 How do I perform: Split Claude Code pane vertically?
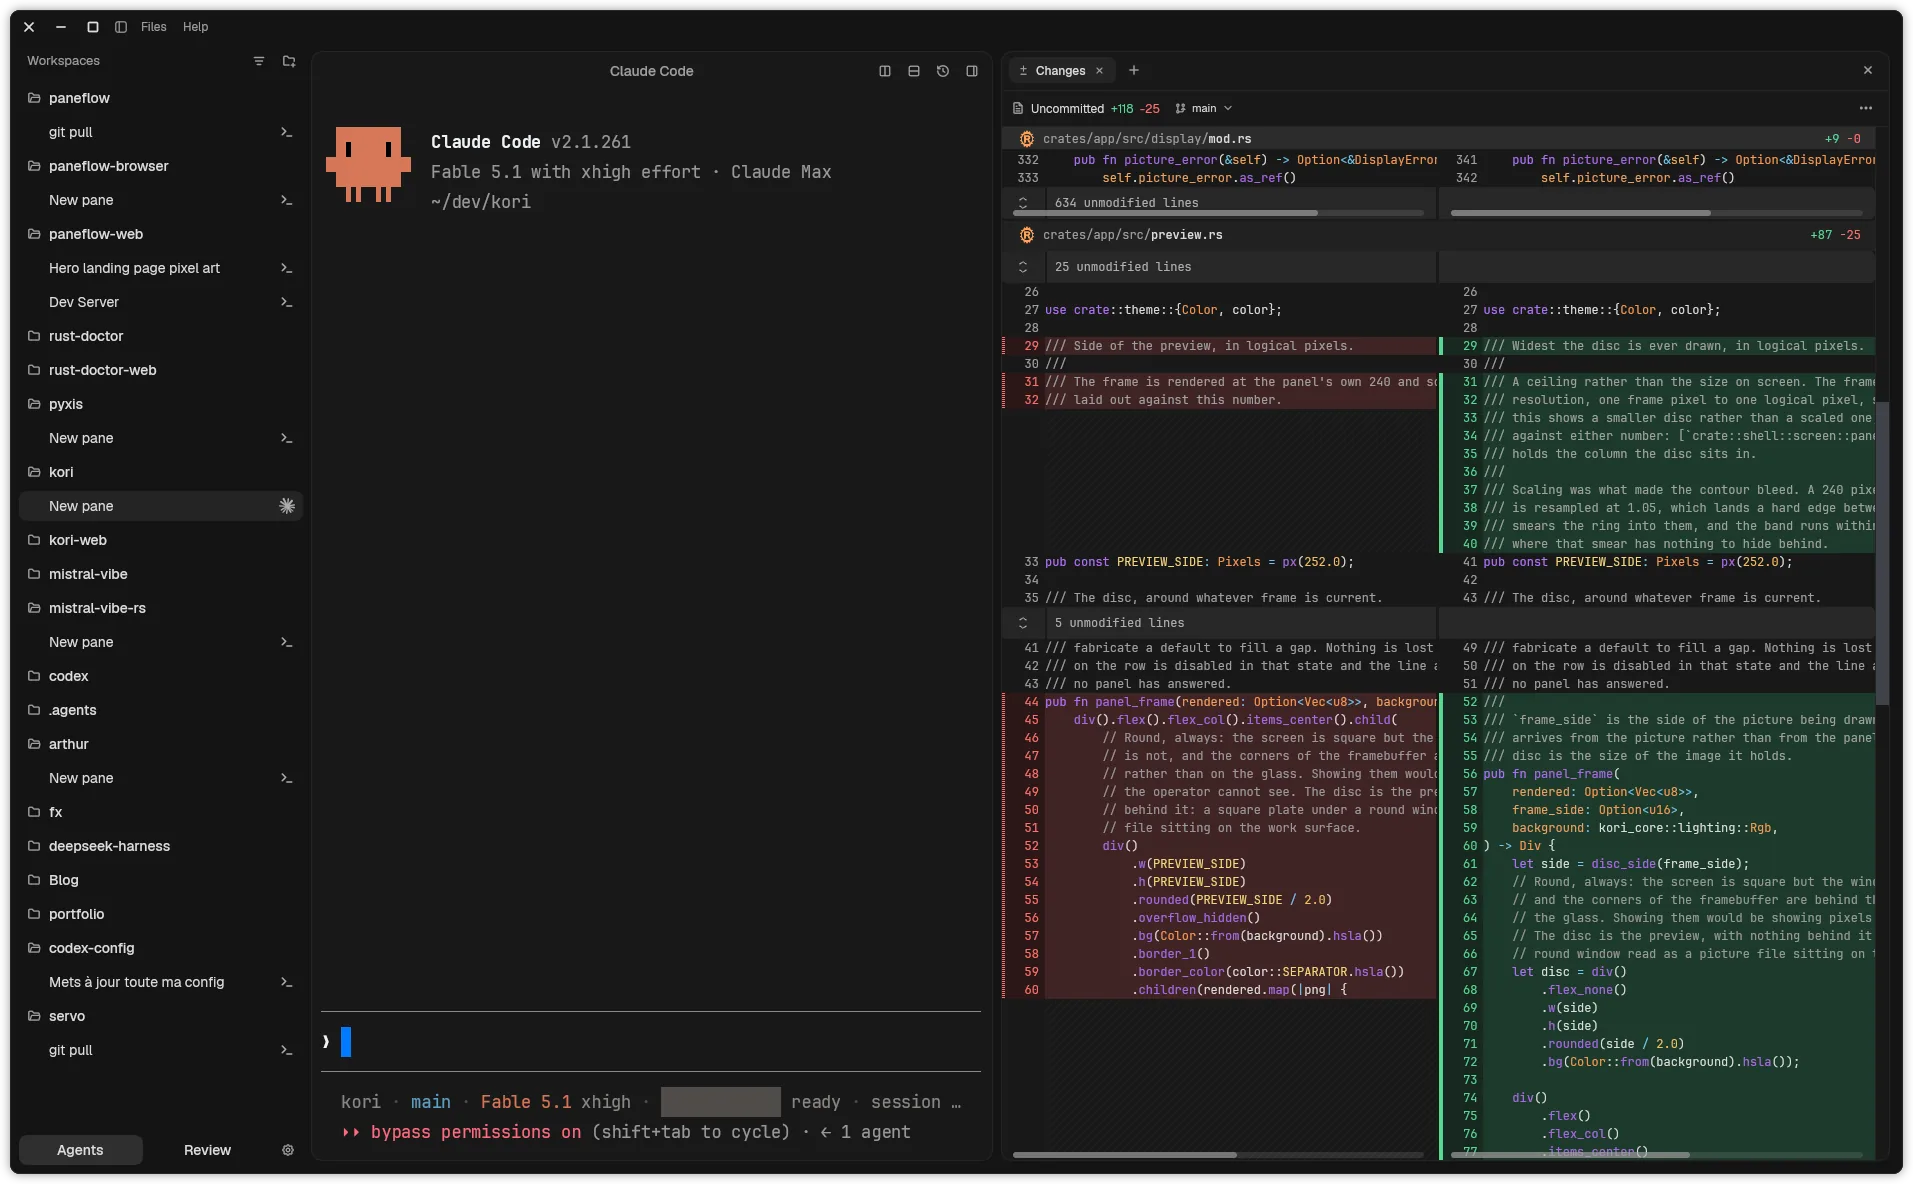click(885, 71)
